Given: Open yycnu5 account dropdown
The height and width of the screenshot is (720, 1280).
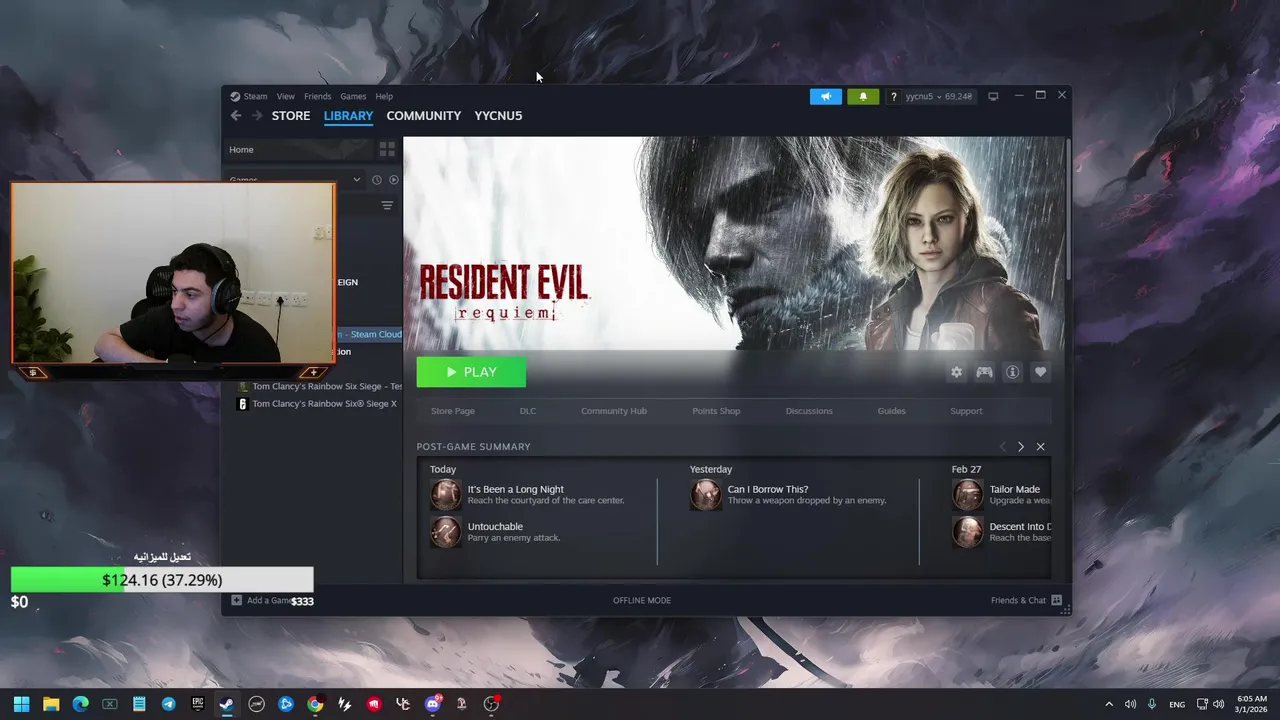Looking at the screenshot, I should click(x=939, y=97).
